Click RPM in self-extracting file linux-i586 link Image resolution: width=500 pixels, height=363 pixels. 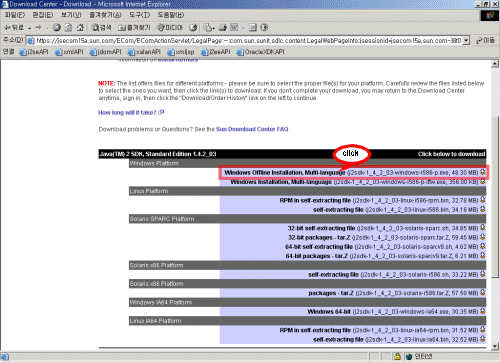click(315, 200)
